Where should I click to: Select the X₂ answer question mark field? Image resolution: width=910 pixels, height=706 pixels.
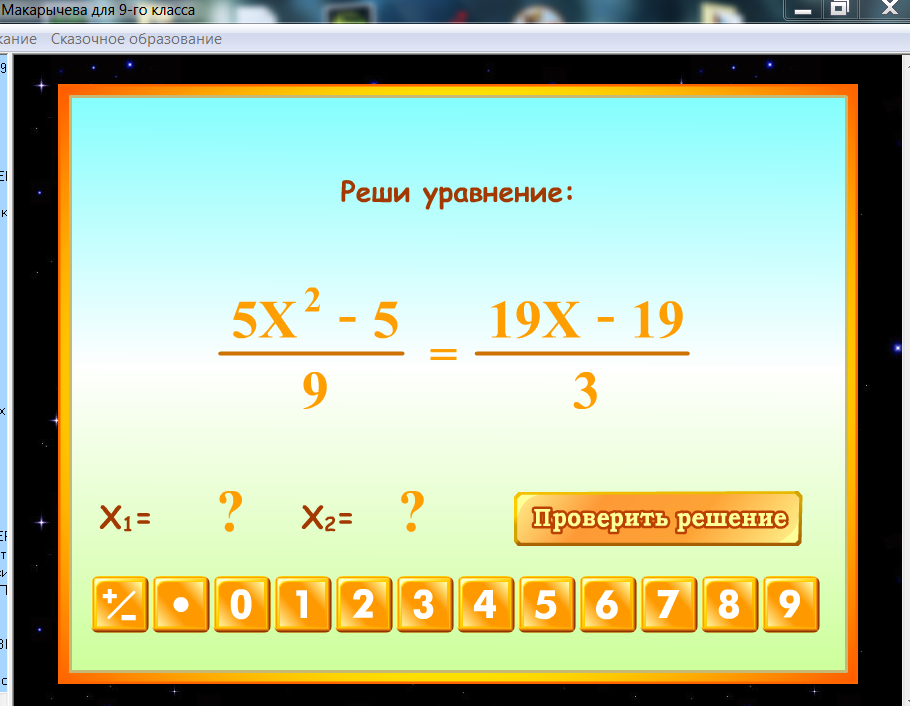point(412,514)
